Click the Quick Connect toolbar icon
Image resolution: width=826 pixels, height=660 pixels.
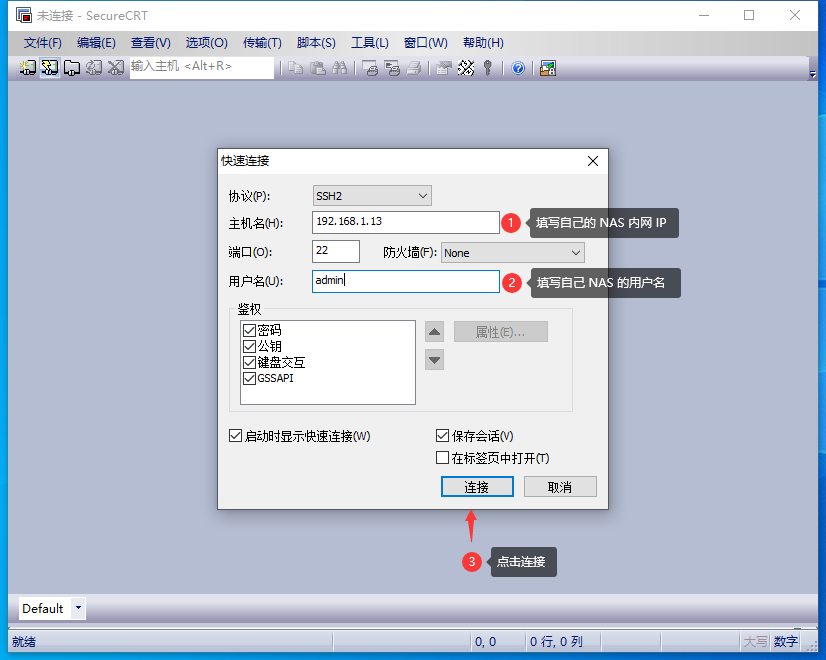pos(50,68)
